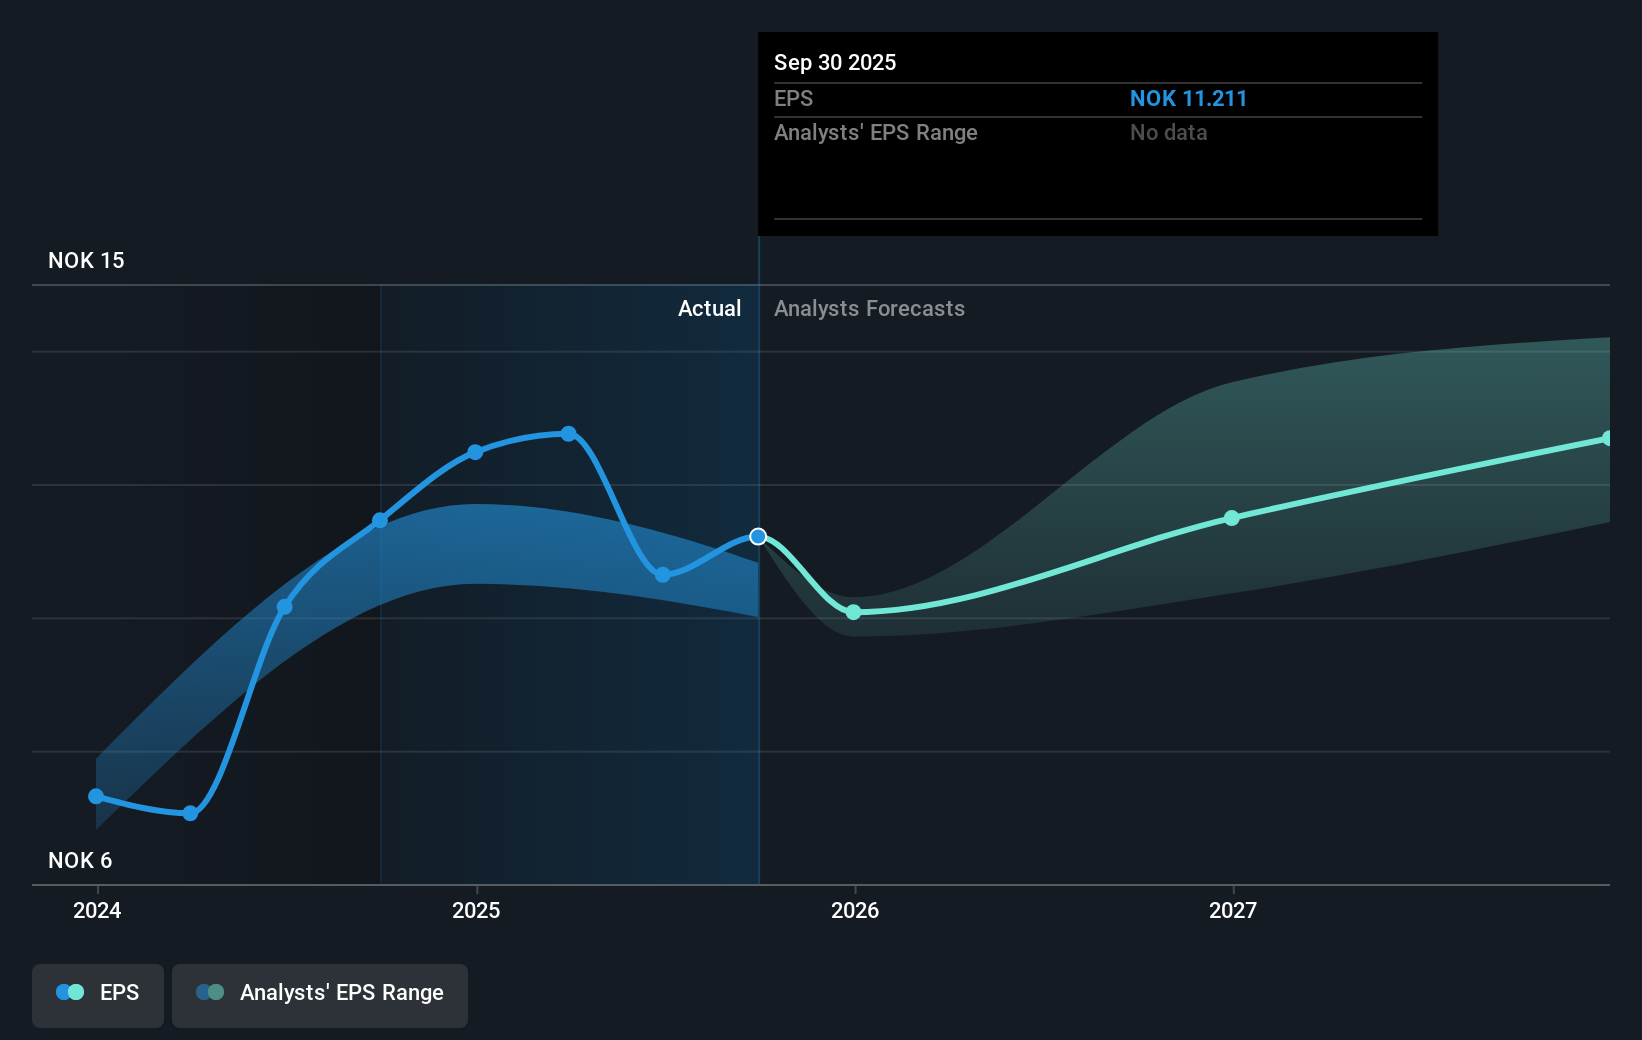Click the 'NOK 11.211' tooltip value
This screenshot has height=1040, width=1642.
pos(1188,99)
